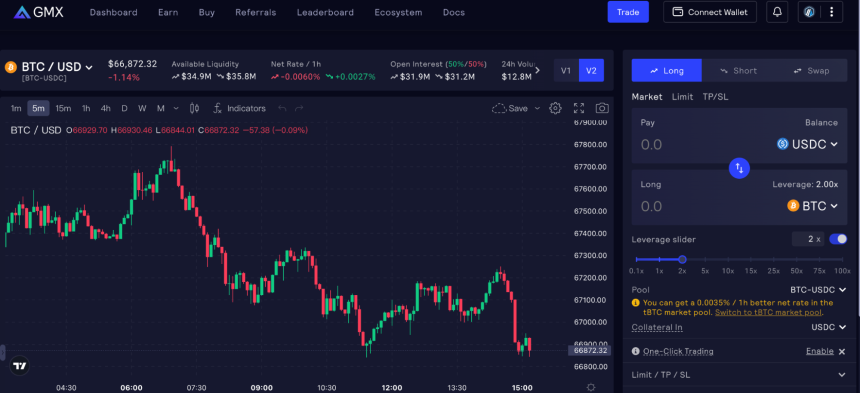Open the Save layout dropdown arrow

(538, 109)
